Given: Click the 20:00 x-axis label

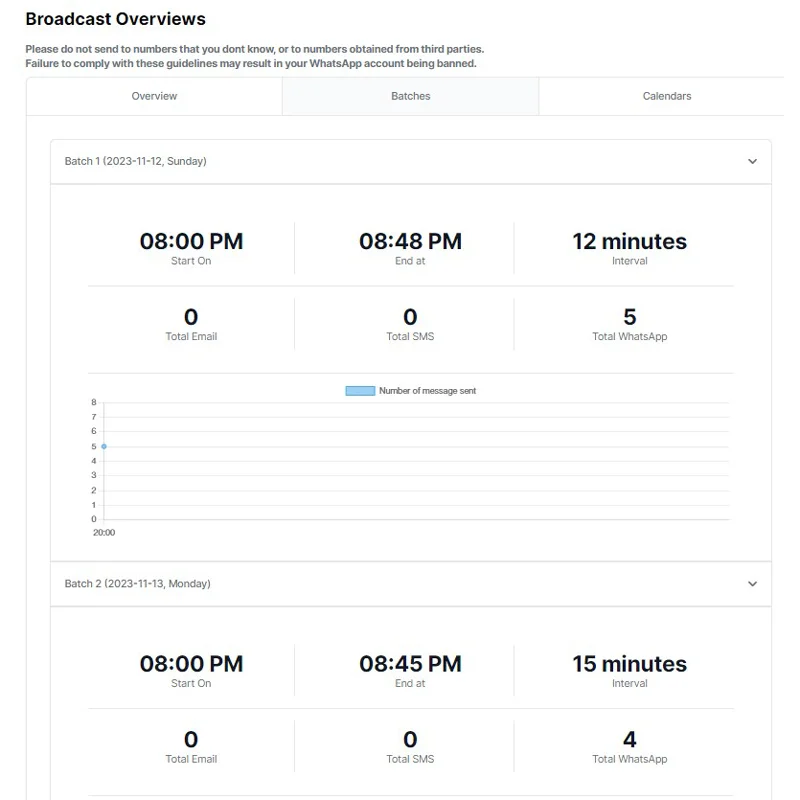Looking at the screenshot, I should tap(104, 532).
